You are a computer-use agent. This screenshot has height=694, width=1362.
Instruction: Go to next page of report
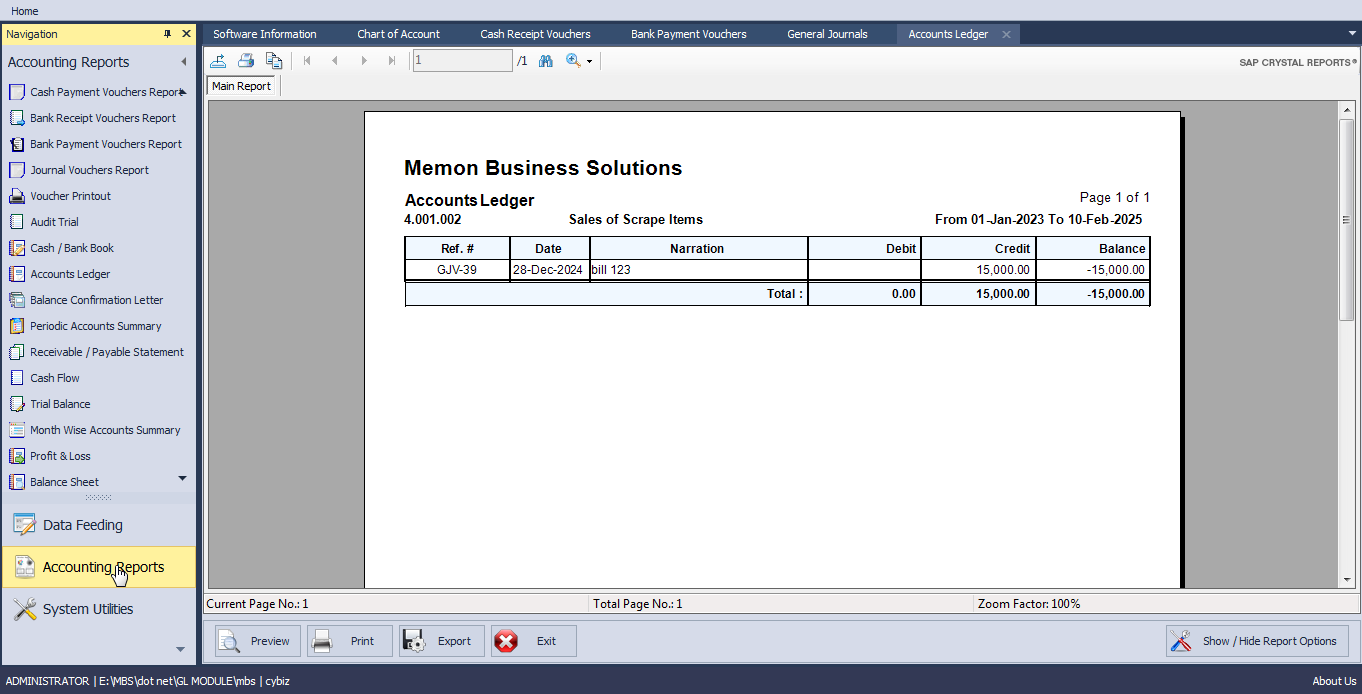[x=364, y=61]
